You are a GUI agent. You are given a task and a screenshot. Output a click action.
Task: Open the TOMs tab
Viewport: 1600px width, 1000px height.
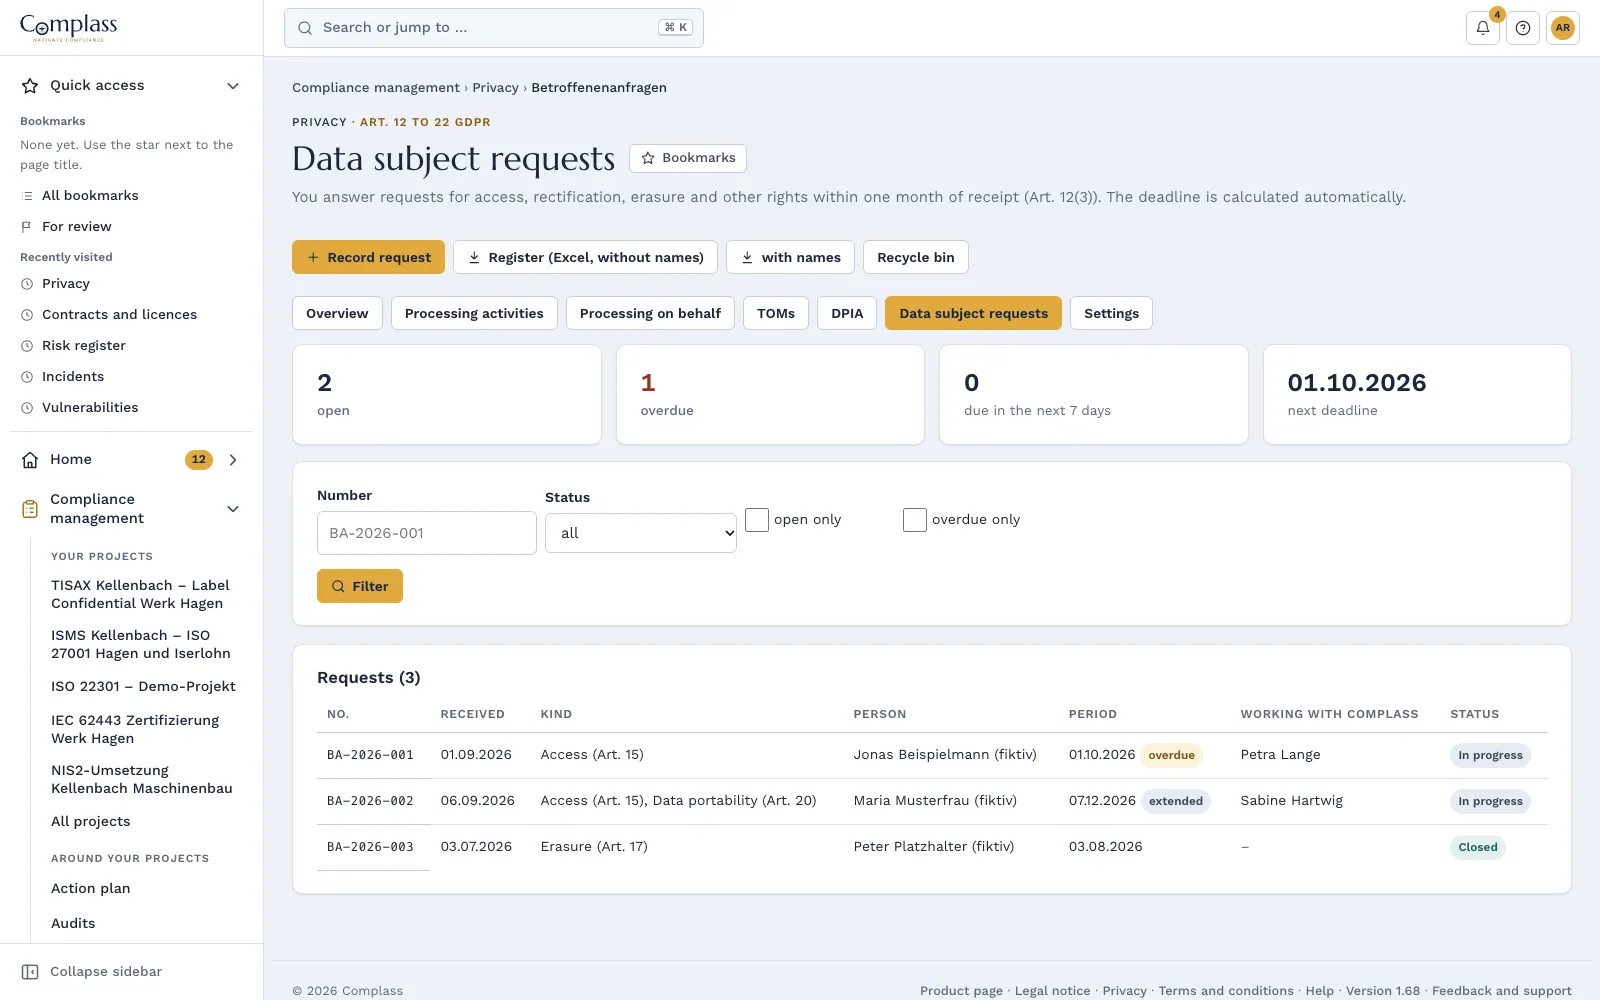tap(776, 313)
